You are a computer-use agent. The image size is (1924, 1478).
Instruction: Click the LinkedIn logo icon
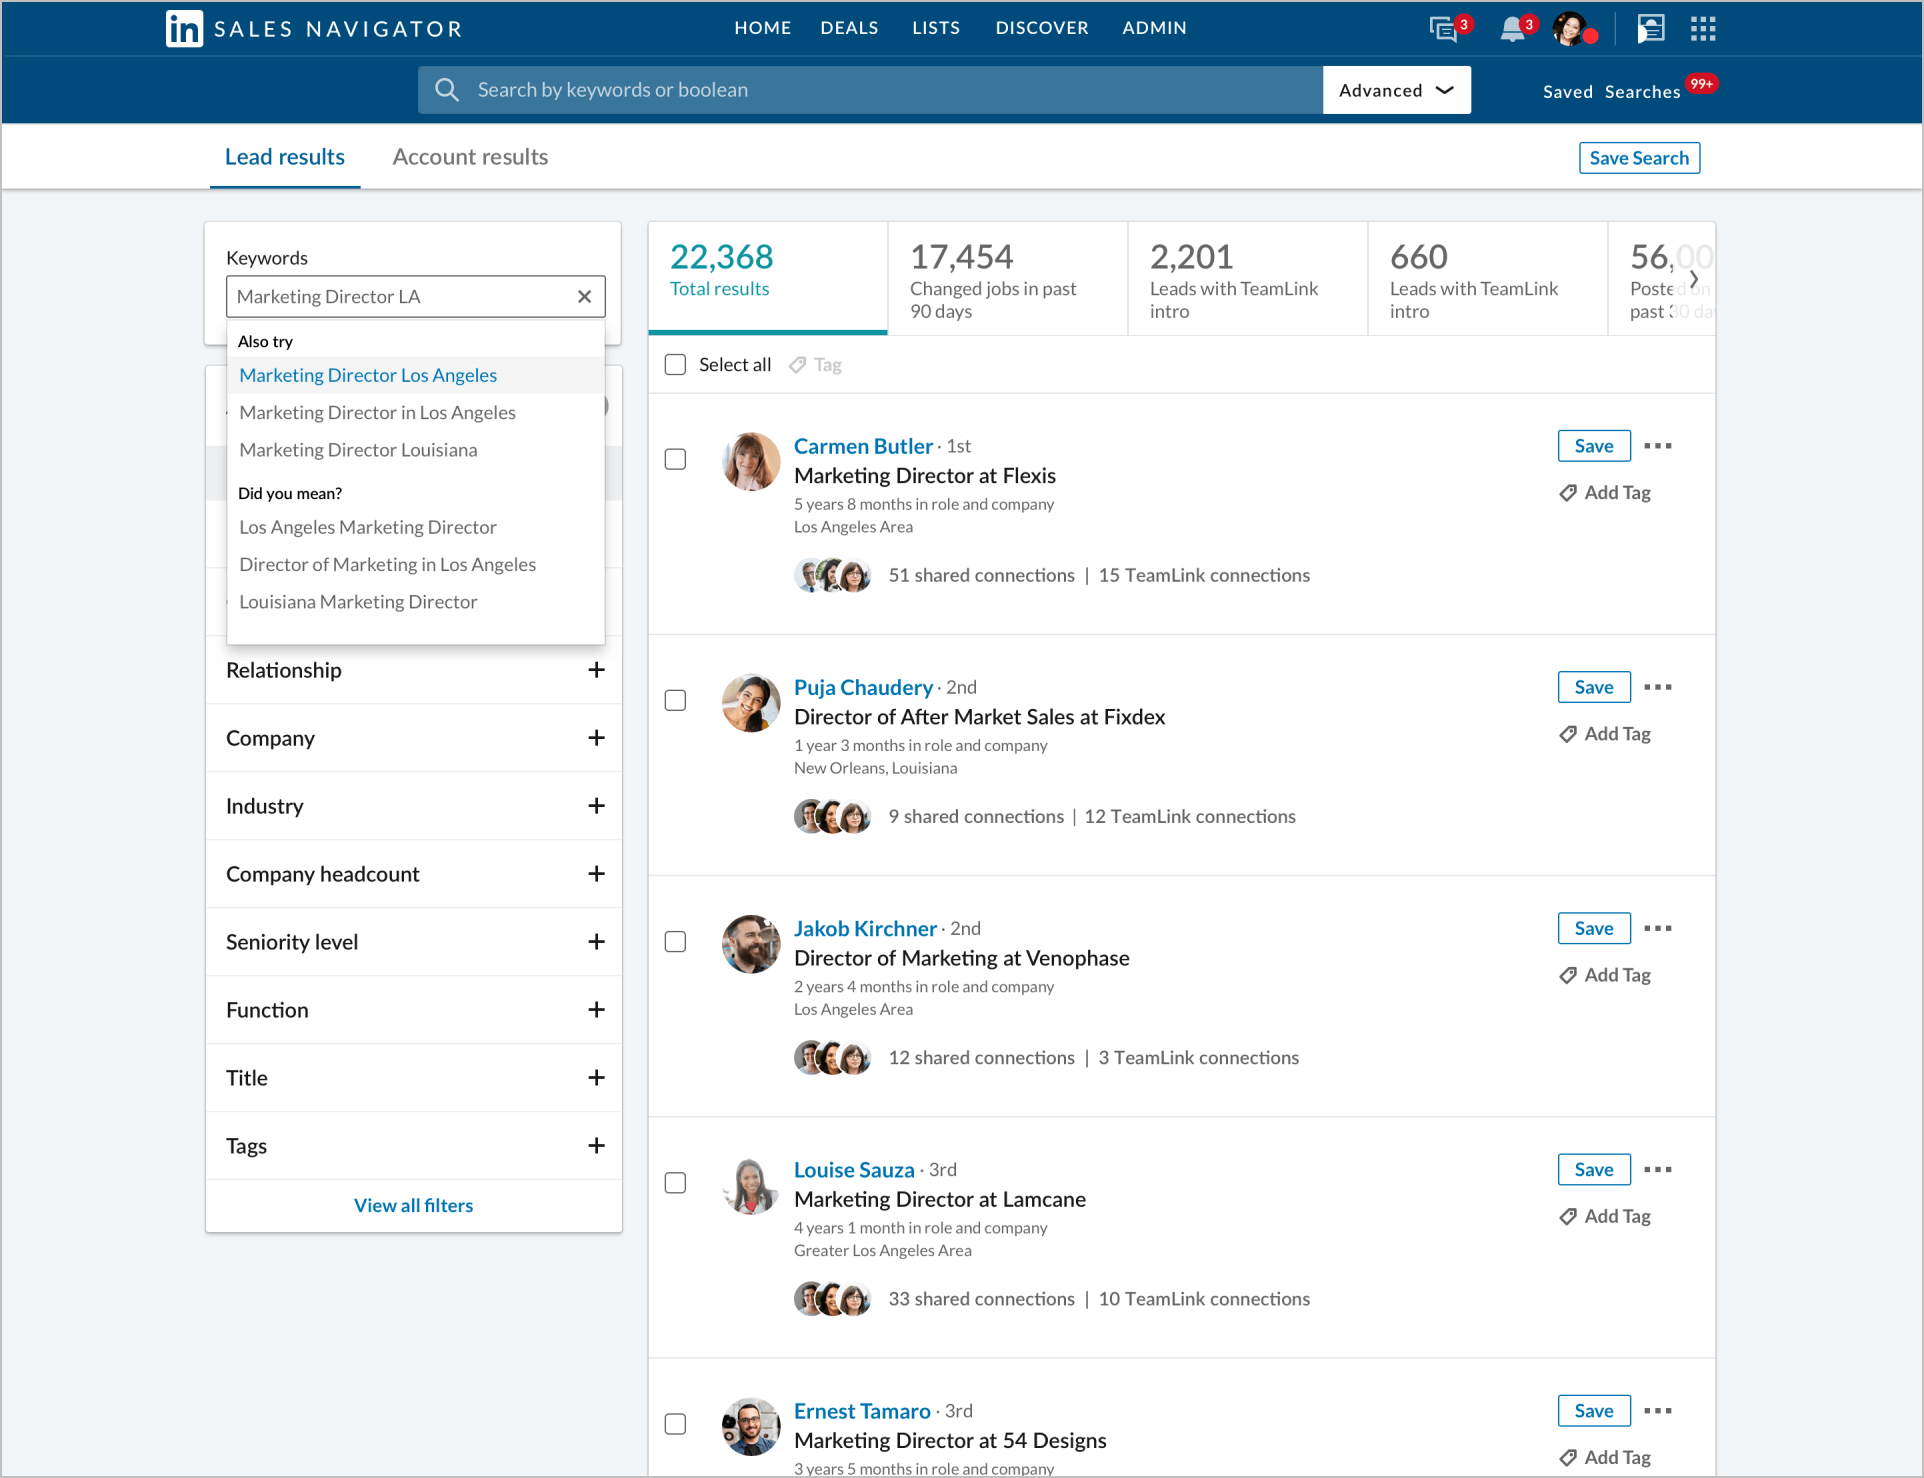click(x=184, y=29)
